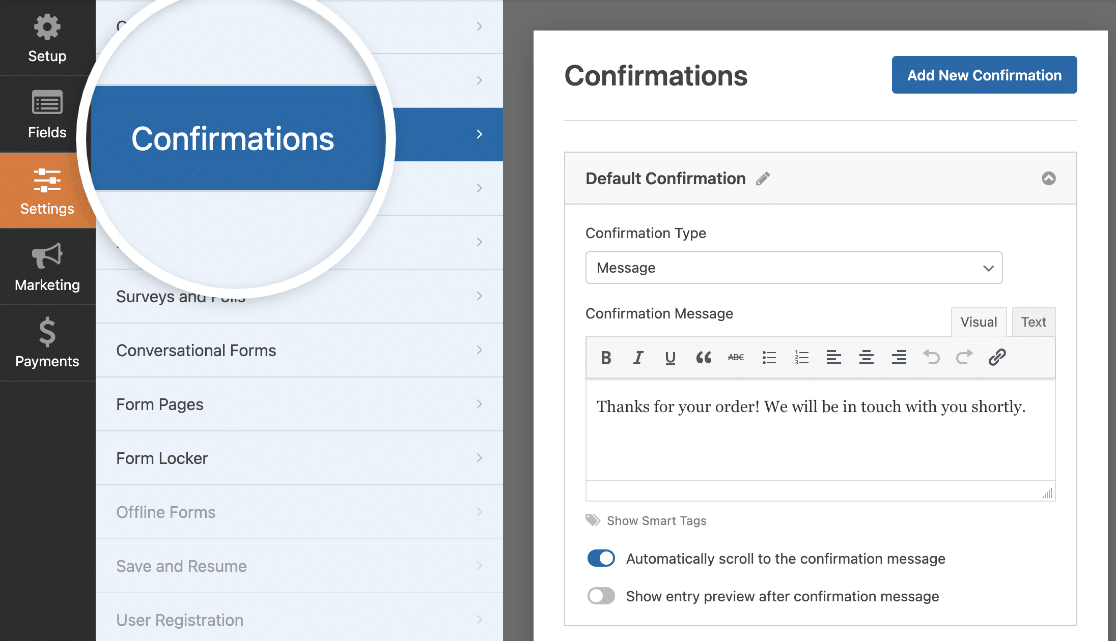
Task: Click the pencil icon to rename Default Confirmation
Action: [x=763, y=179]
